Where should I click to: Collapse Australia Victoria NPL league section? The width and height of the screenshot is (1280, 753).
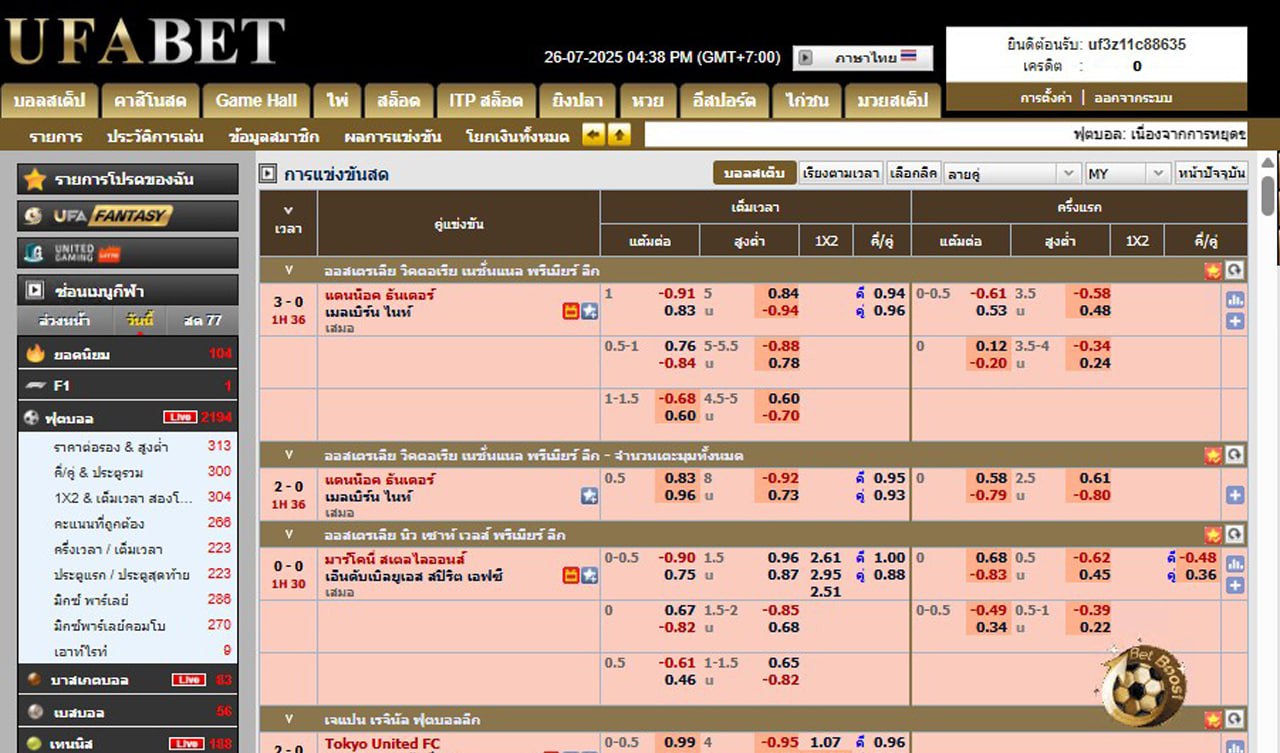coord(290,271)
